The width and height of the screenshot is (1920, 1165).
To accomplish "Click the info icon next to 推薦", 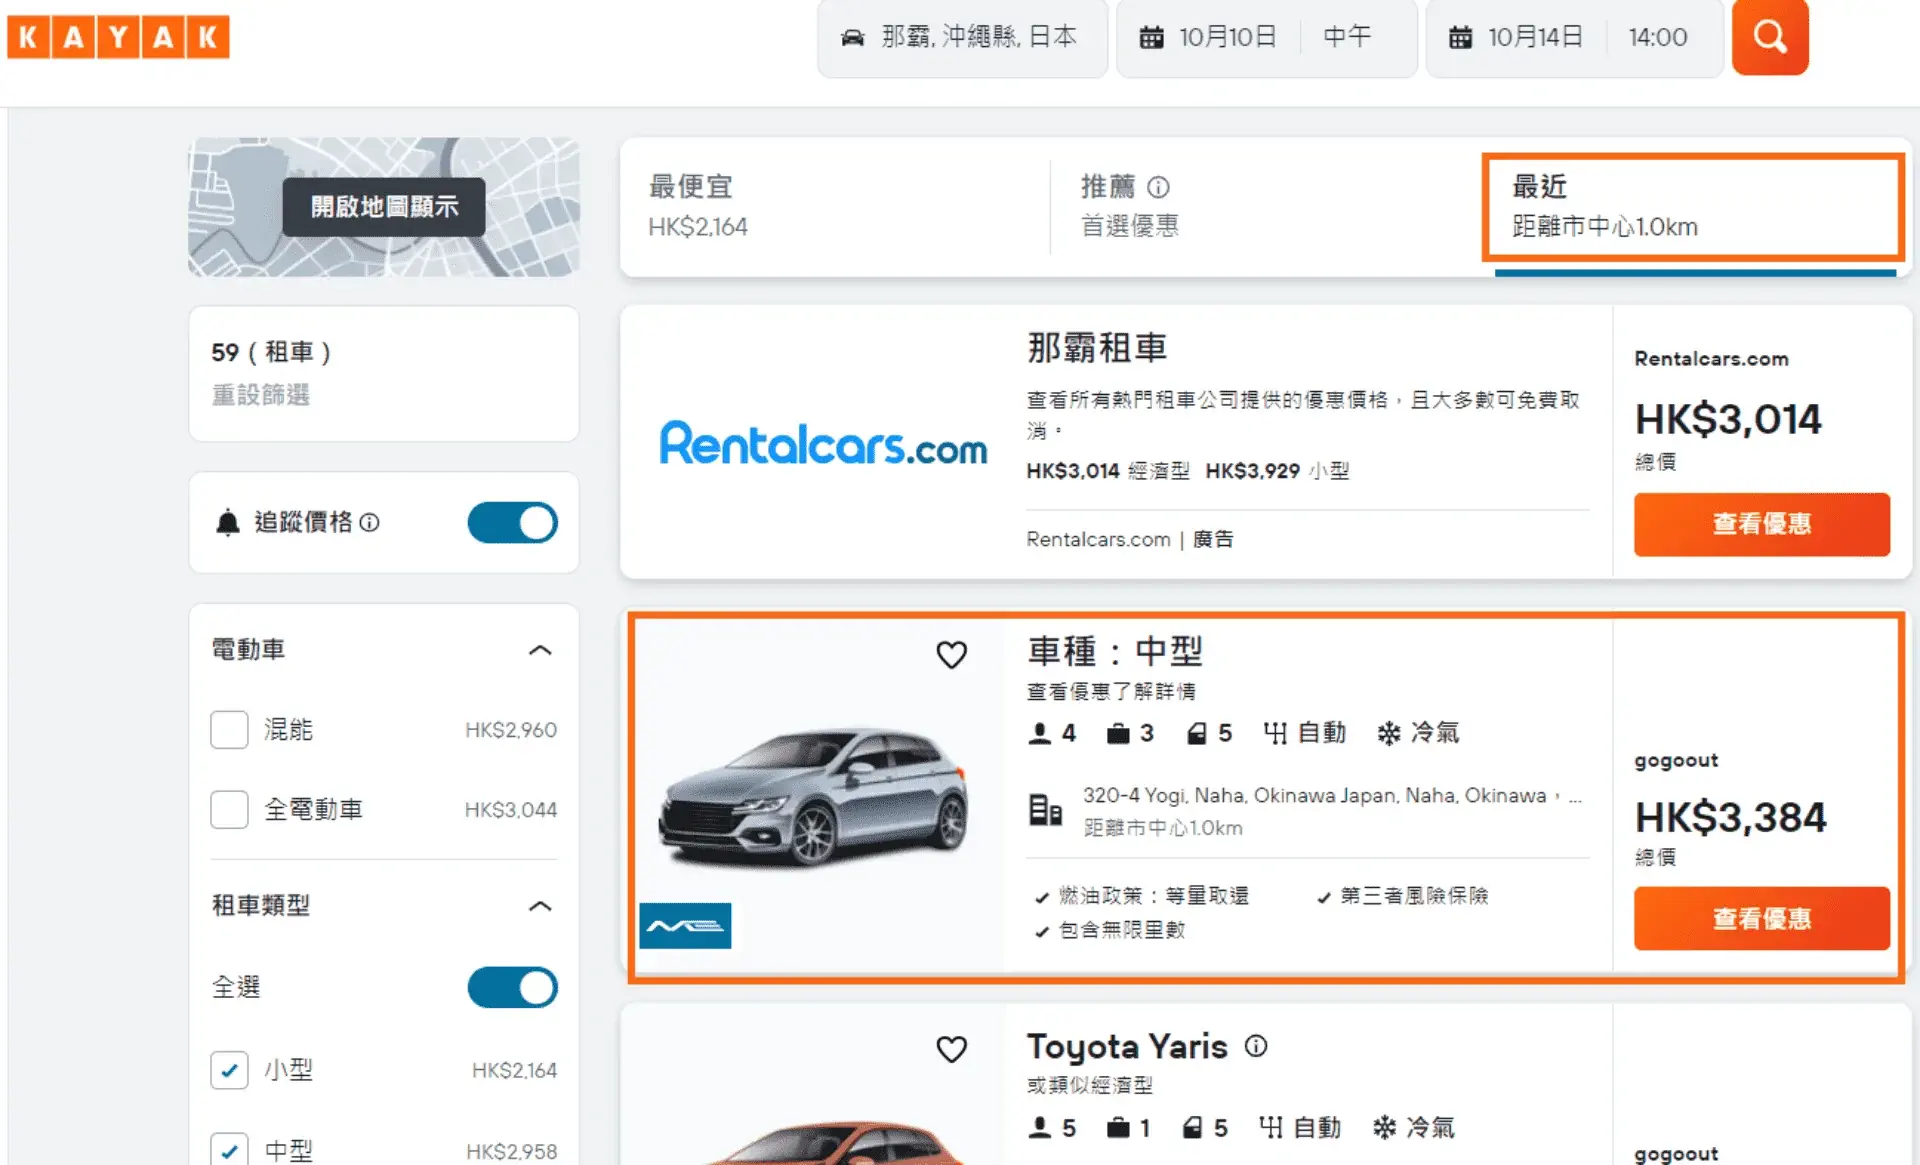I will pyautogui.click(x=1158, y=187).
